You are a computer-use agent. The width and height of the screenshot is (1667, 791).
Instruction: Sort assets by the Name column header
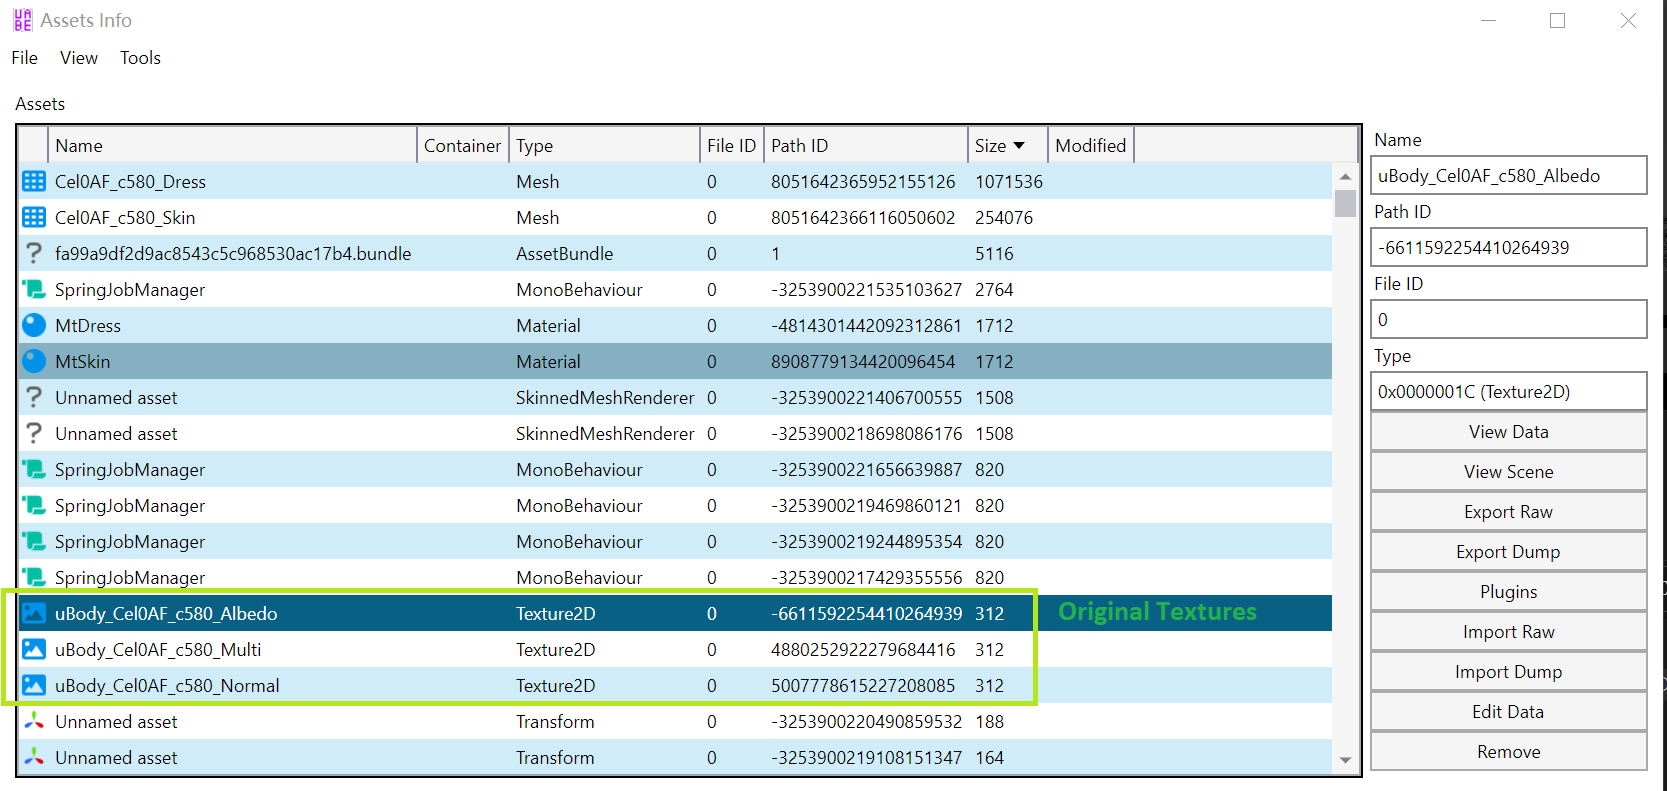(x=232, y=145)
